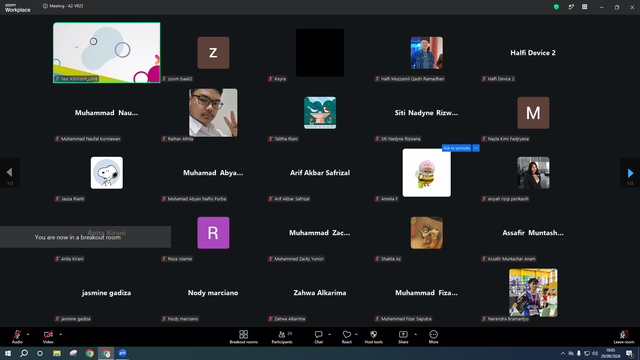Open the Breakout rooms panel
The width and height of the screenshot is (640, 360).
tap(243, 337)
